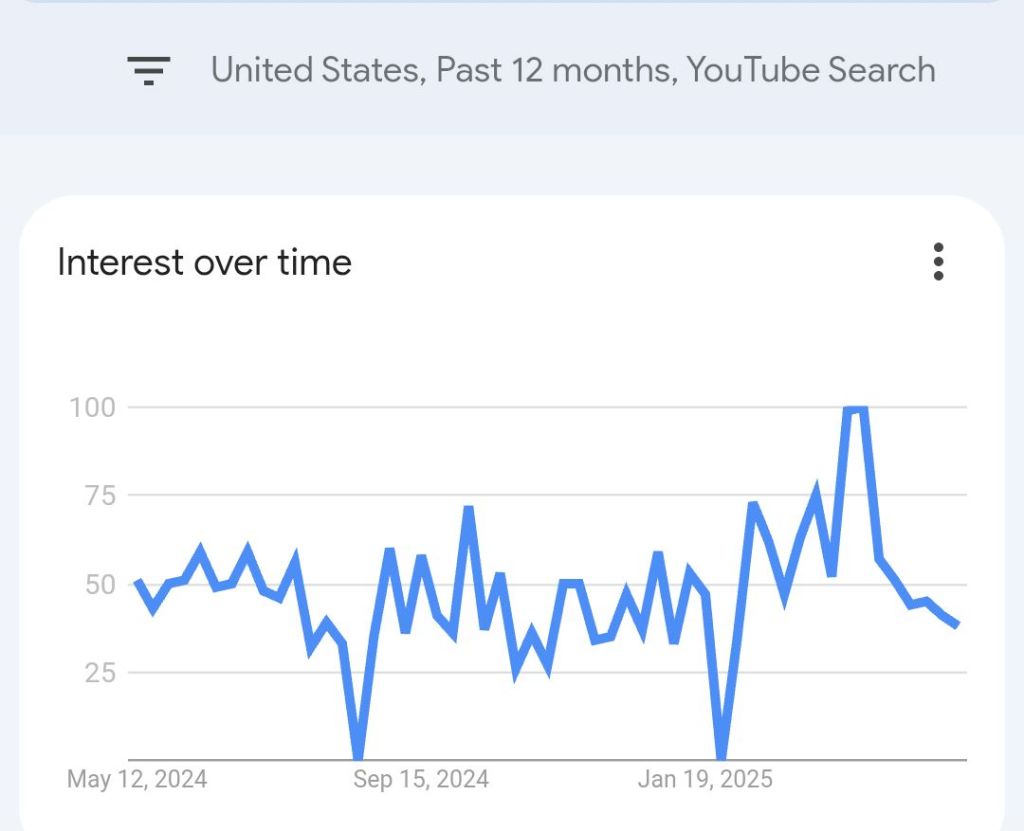Switch the YouTube Search source filter
The image size is (1024, 831).
click(811, 70)
